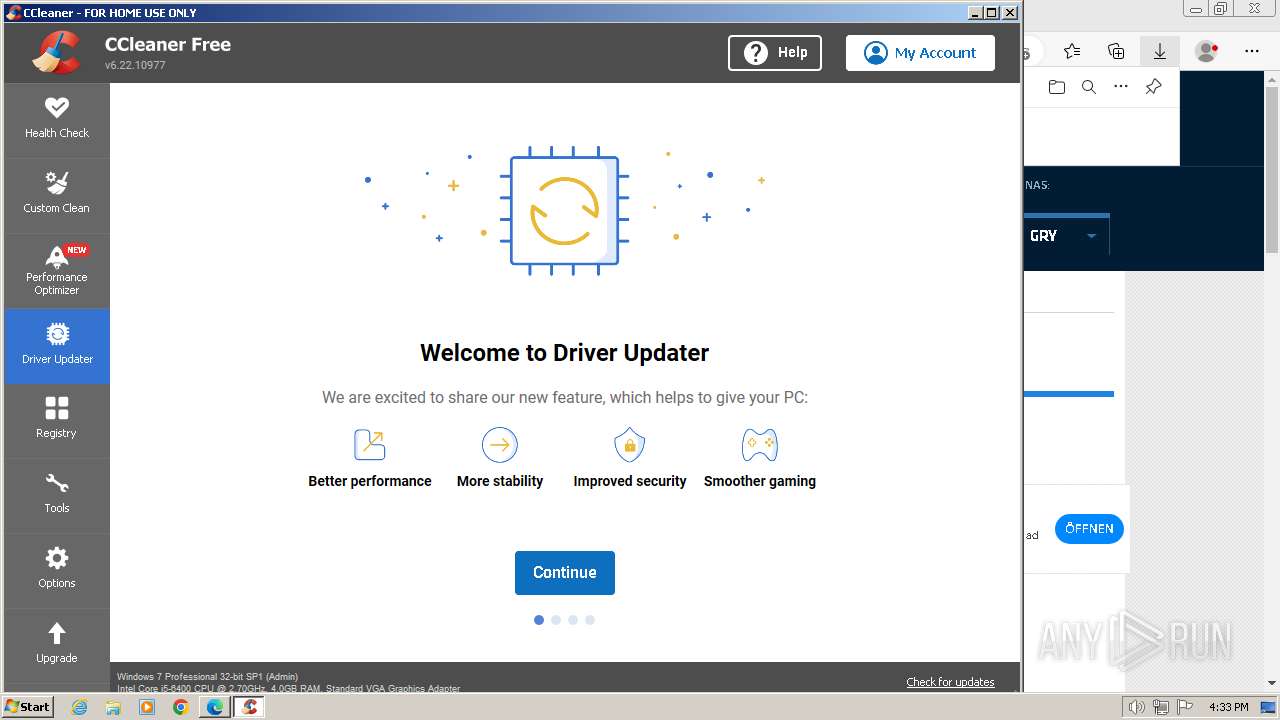Open the Health Check section
The image size is (1280, 720).
coord(57,119)
